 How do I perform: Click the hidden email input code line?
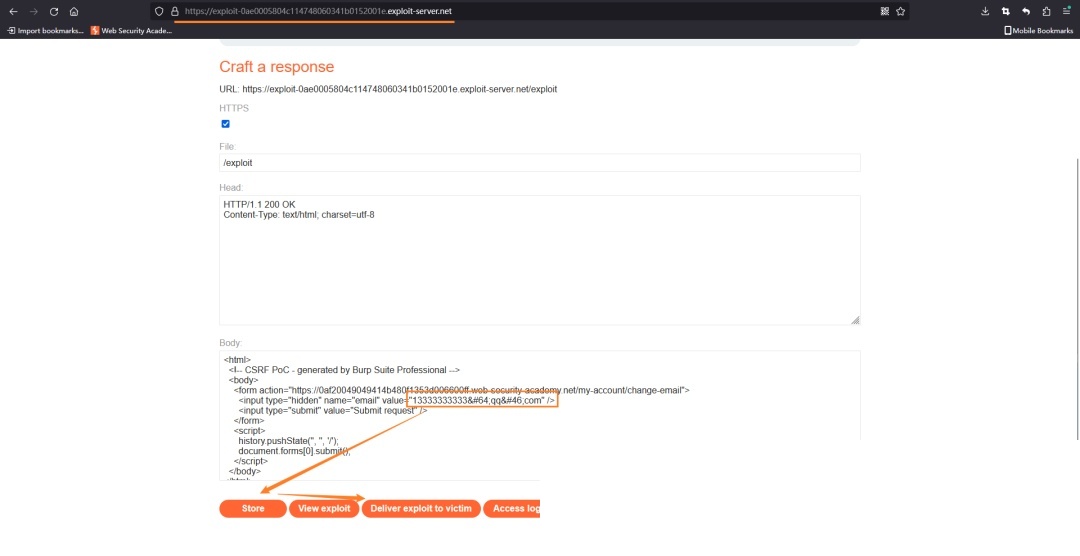click(397, 400)
